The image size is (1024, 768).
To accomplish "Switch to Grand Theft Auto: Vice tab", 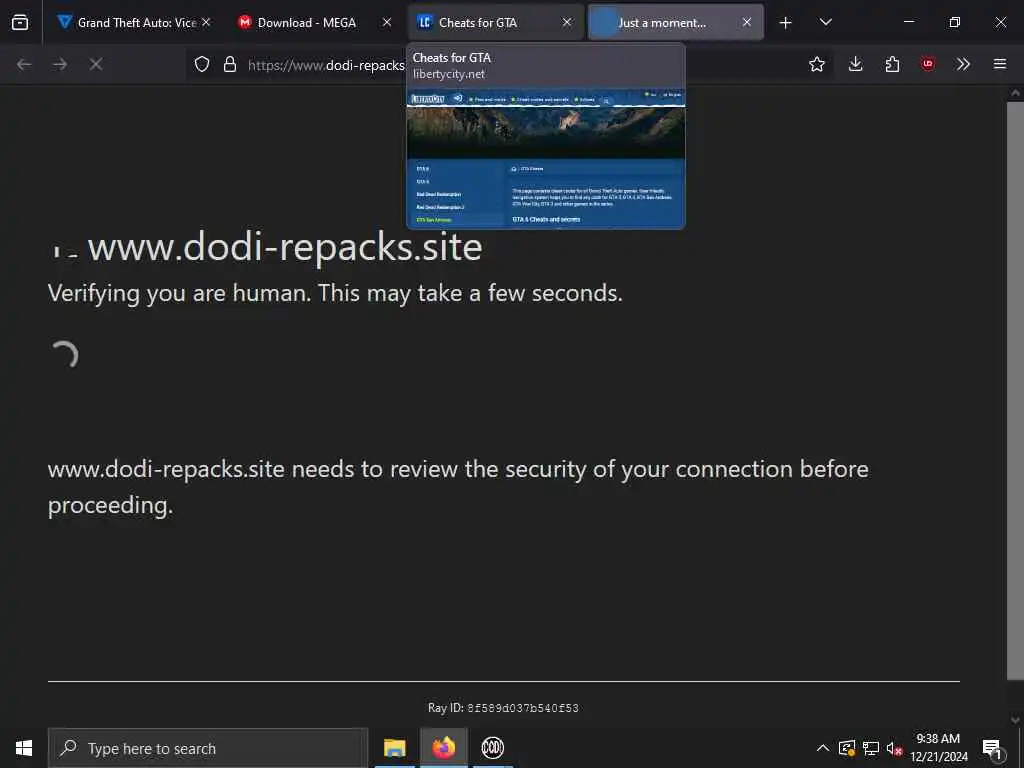I will (x=133, y=22).
